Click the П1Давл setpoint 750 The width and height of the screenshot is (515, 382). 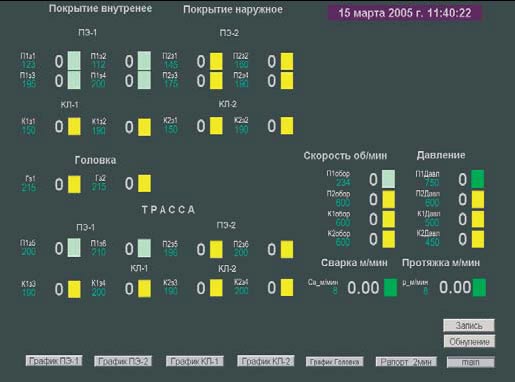432,182
